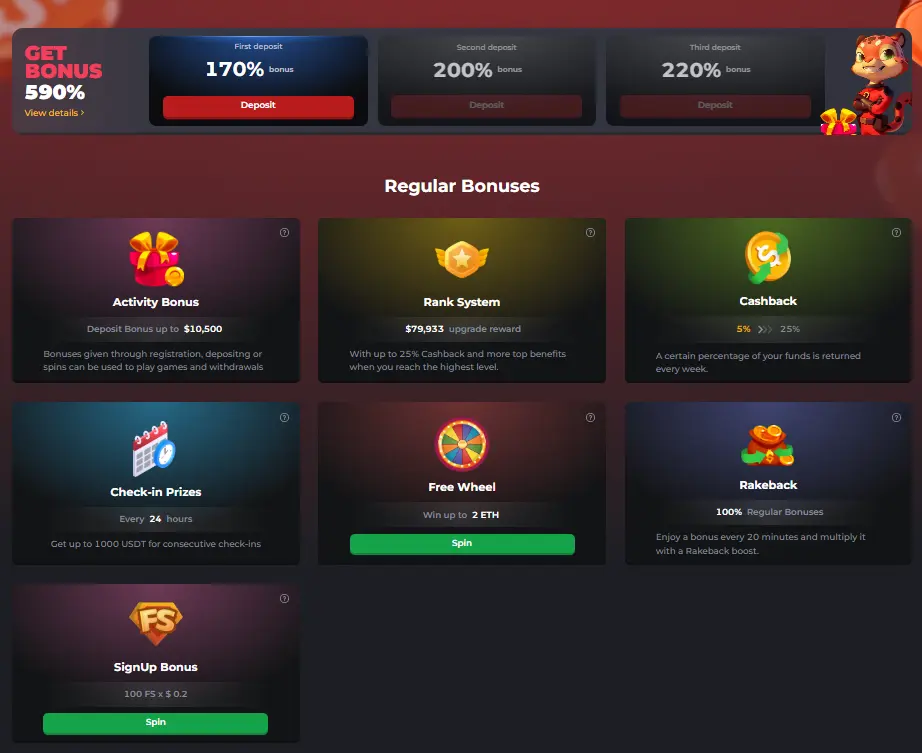Click the Free Wheel info icon
Image resolution: width=922 pixels, height=753 pixels.
click(x=590, y=417)
